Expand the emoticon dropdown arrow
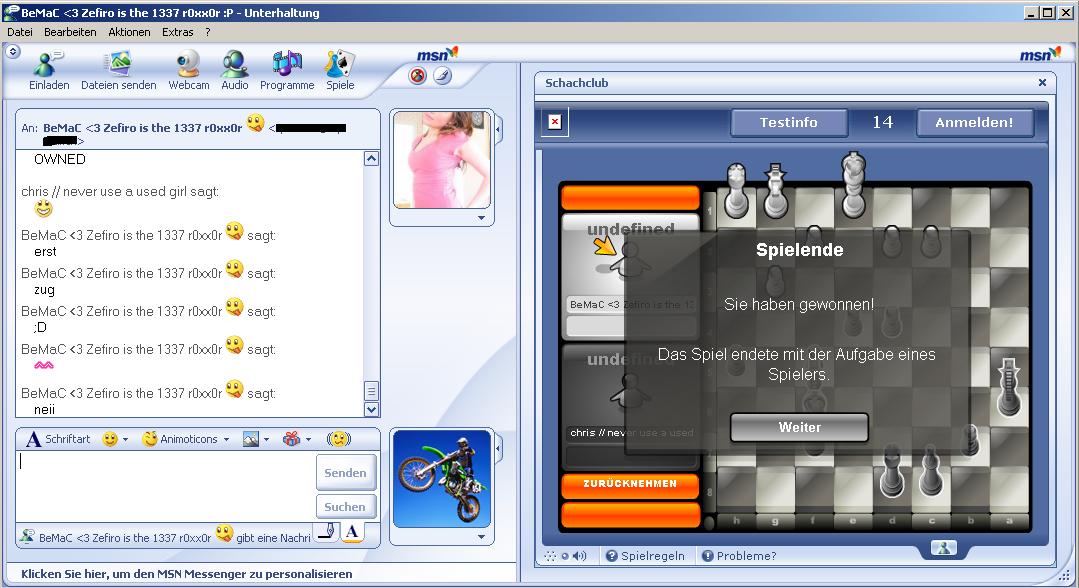This screenshot has width=1079, height=588. (x=126, y=439)
